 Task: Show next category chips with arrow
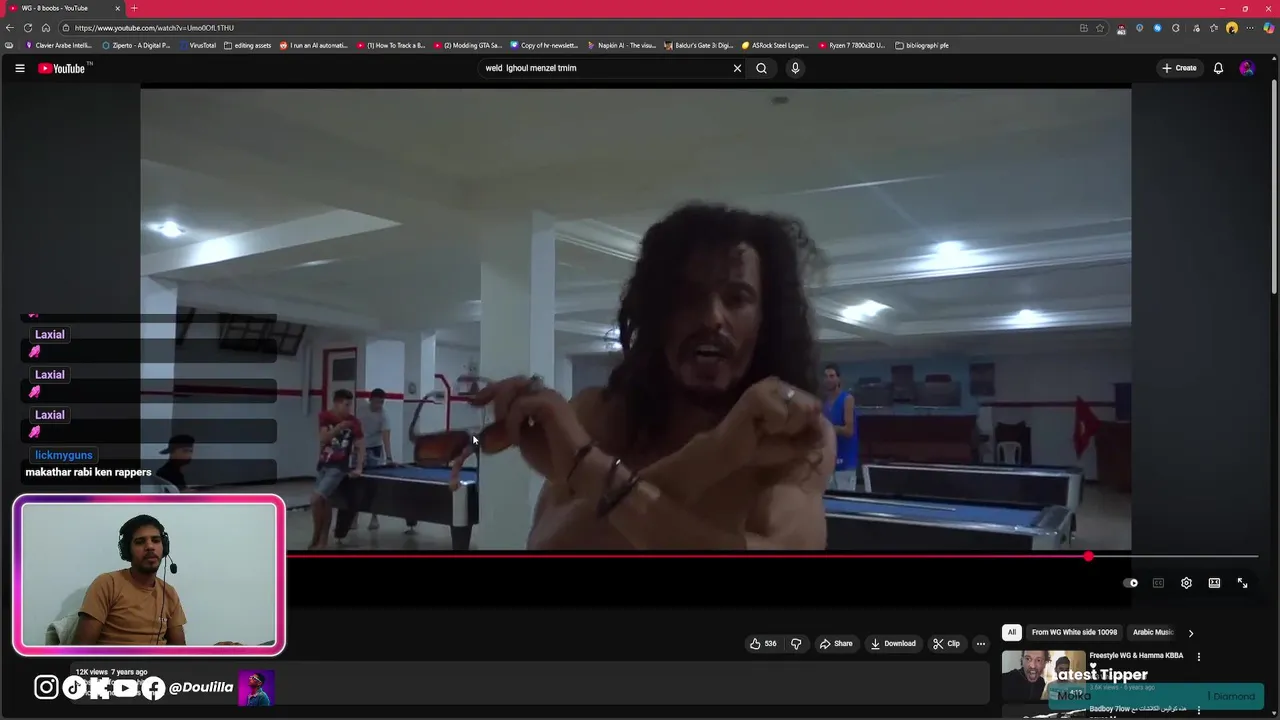click(1190, 632)
